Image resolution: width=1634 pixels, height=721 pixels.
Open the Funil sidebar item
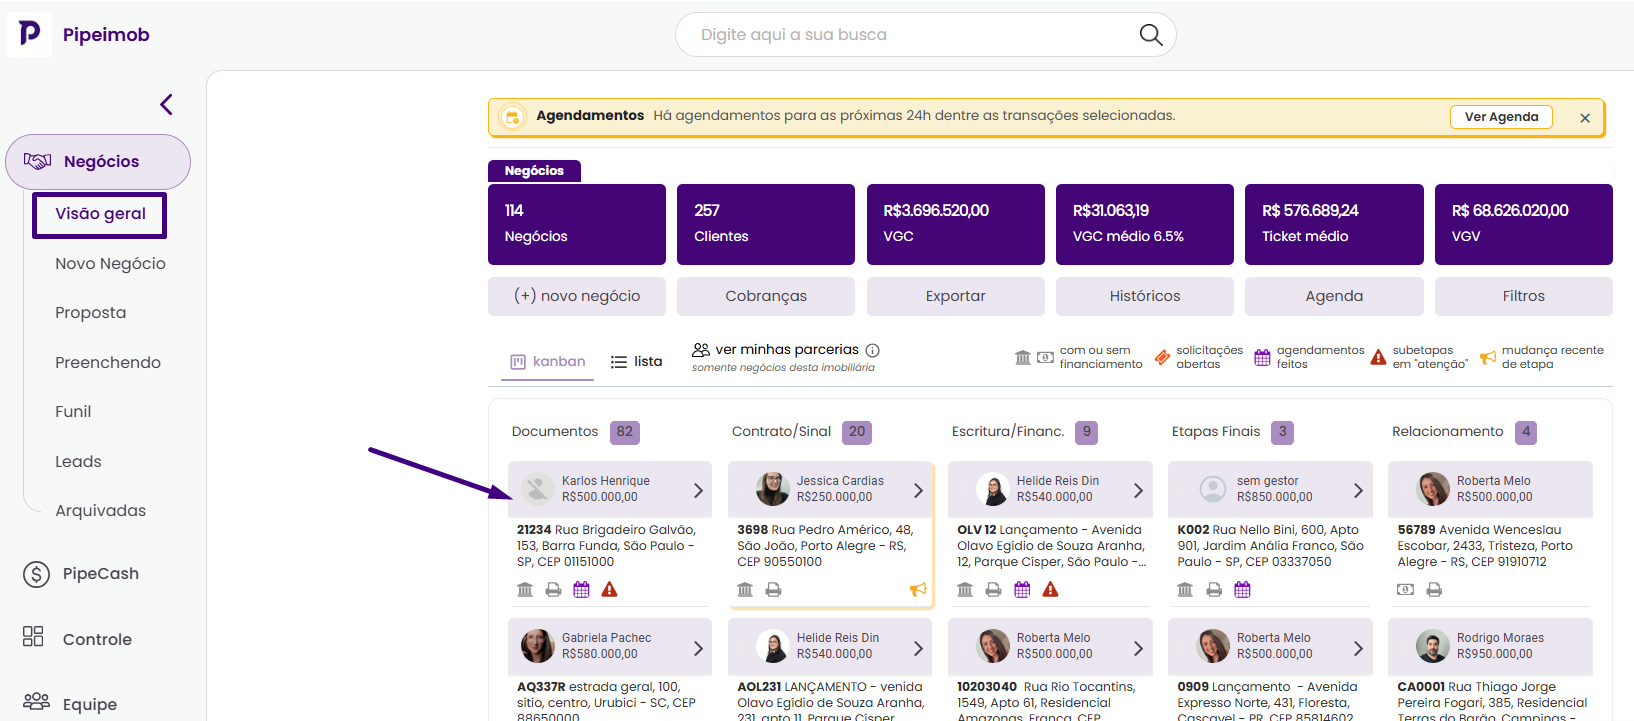click(x=73, y=412)
